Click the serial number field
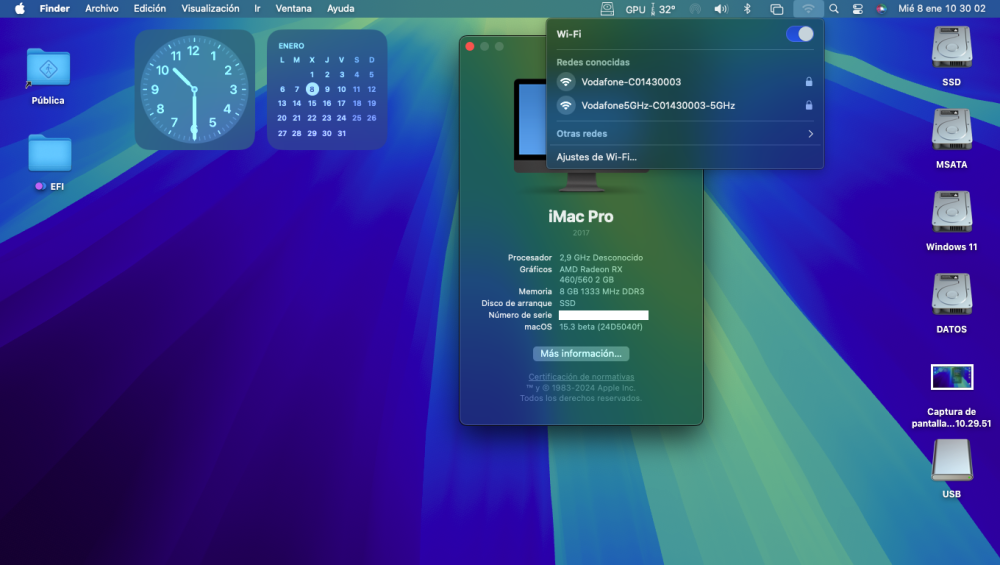The height and width of the screenshot is (565, 1000). pos(603,315)
